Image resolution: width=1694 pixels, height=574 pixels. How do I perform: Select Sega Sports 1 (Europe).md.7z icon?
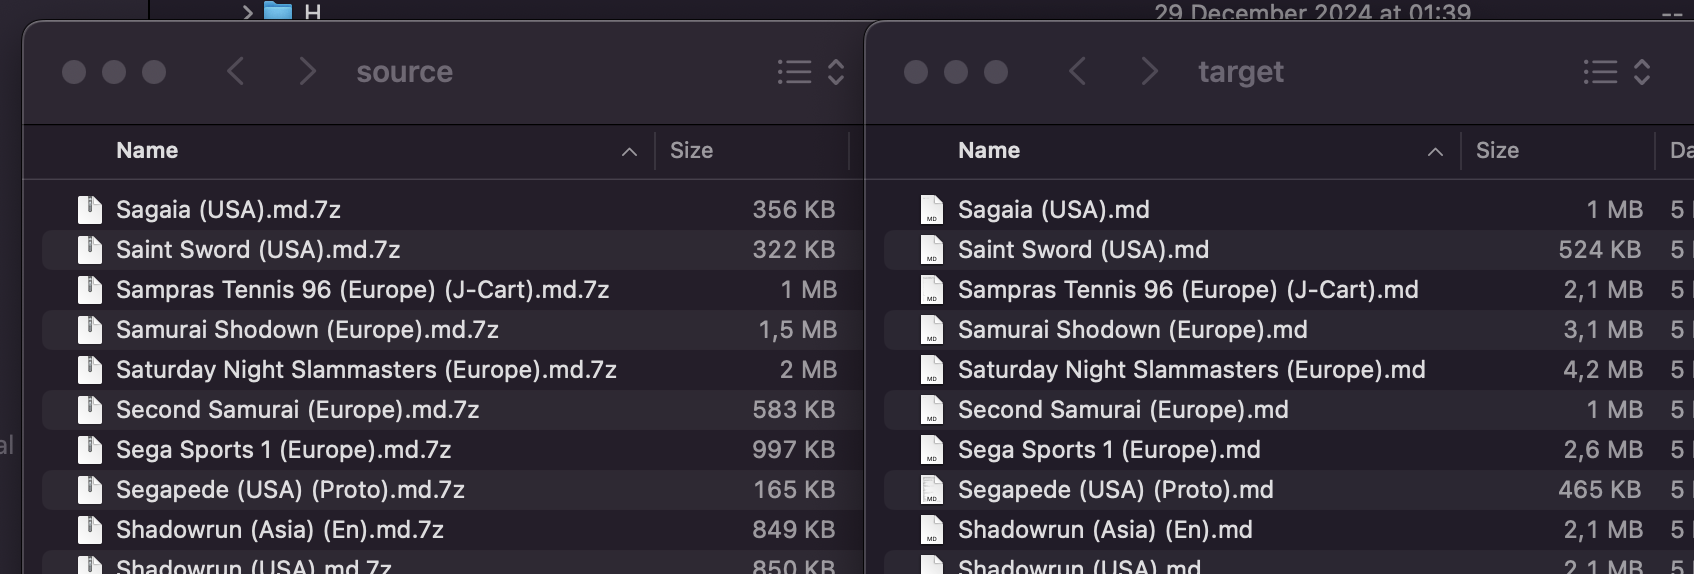pos(90,449)
